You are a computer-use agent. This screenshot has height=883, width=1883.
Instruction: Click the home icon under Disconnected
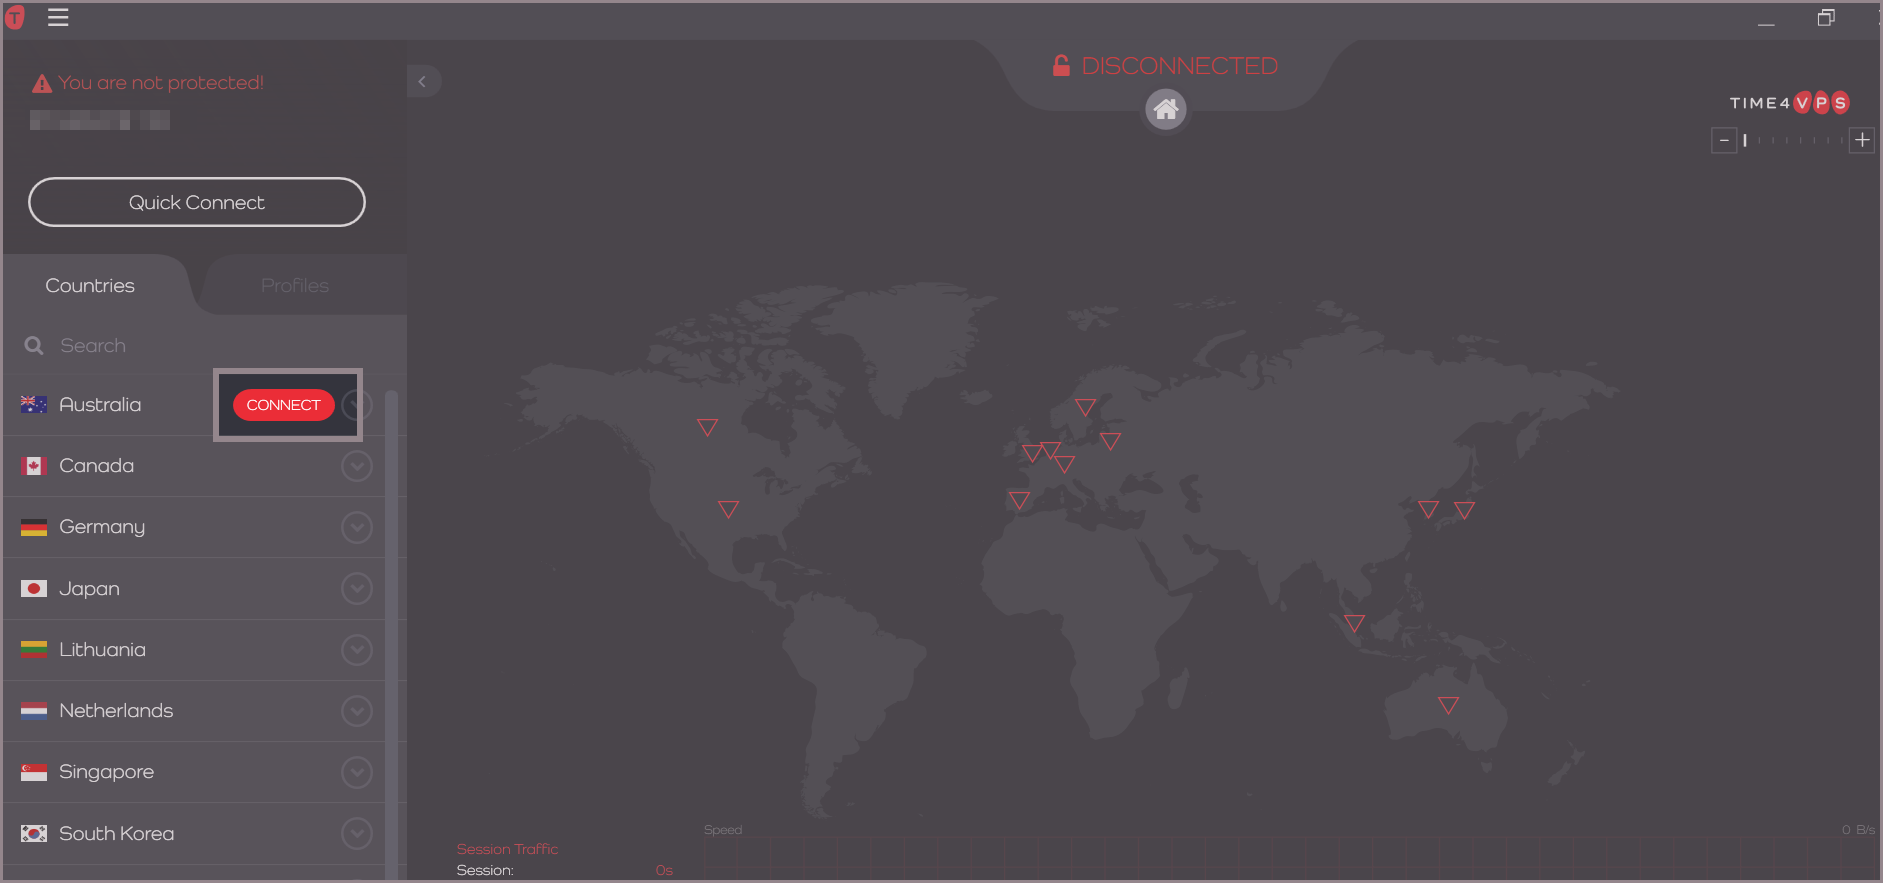(1165, 110)
